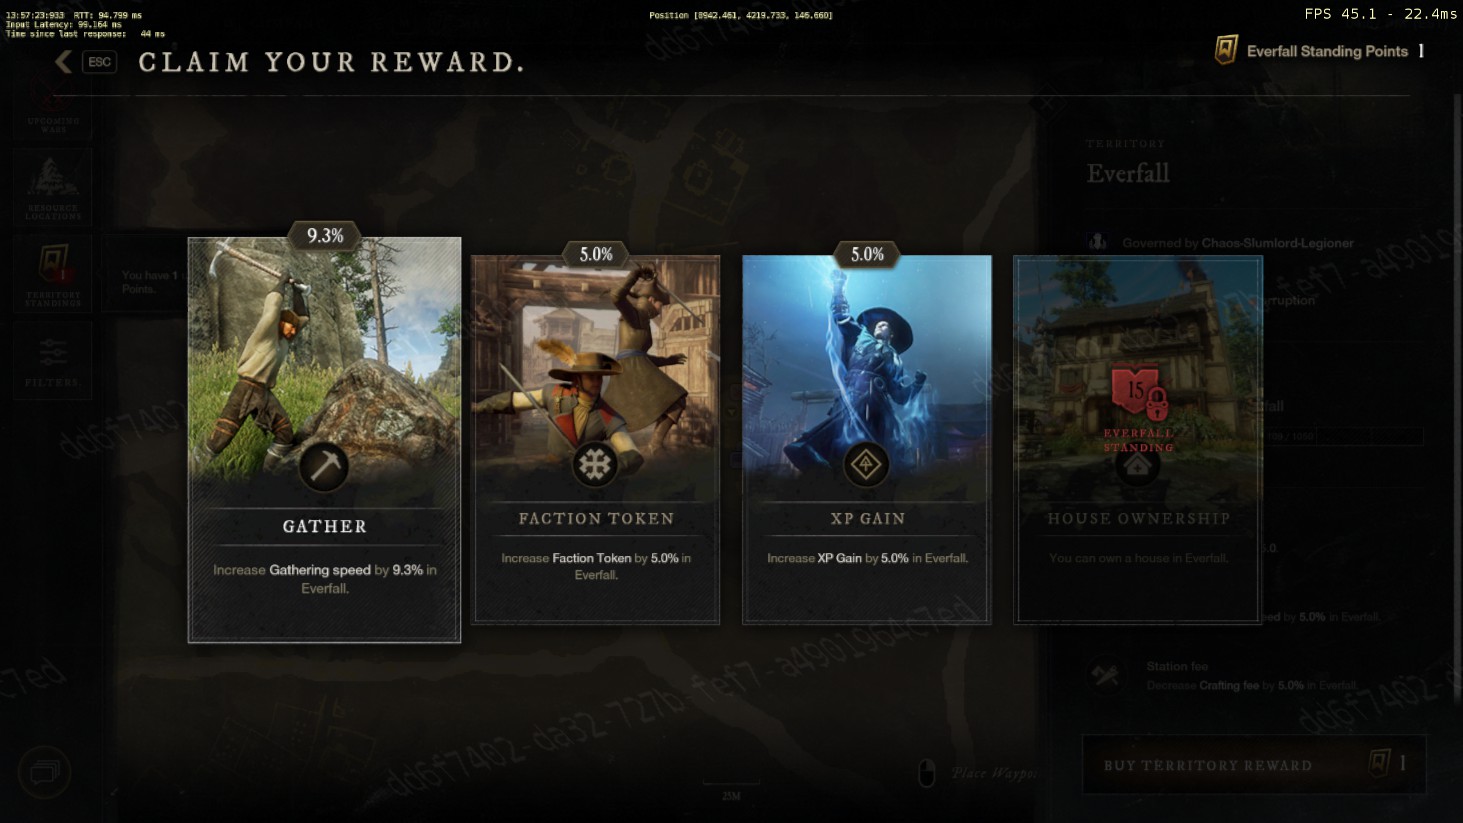Click the red level 15 lock badge
1463x823 pixels.
1139,393
